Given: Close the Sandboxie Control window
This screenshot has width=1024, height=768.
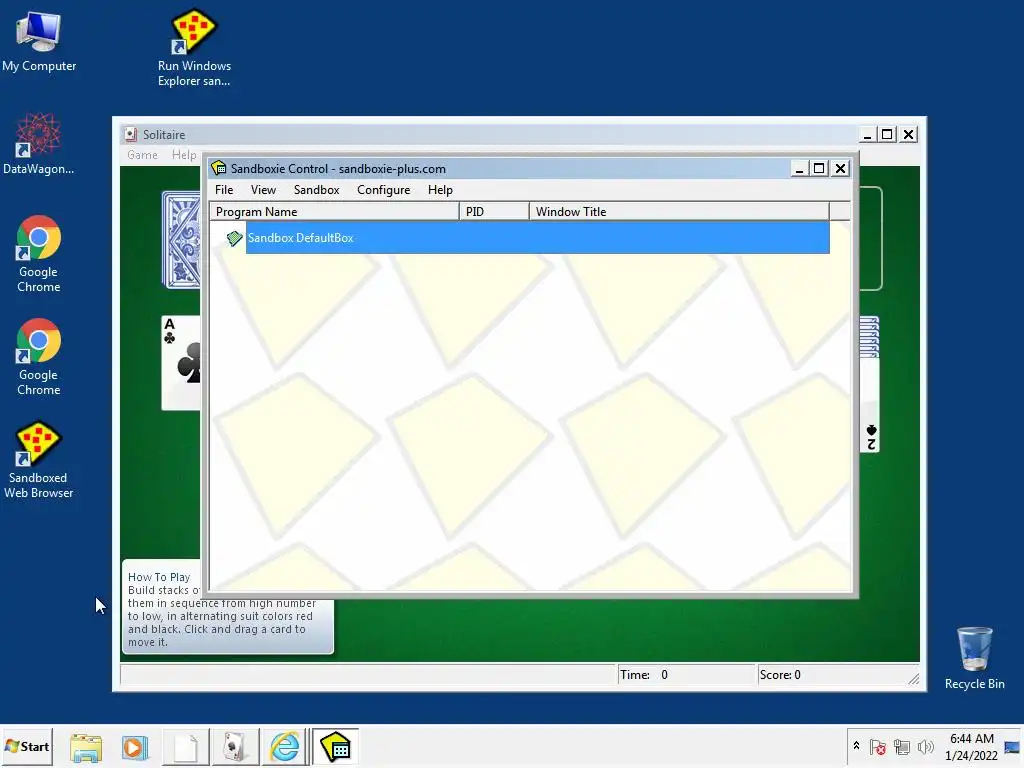Looking at the screenshot, I should click(840, 168).
